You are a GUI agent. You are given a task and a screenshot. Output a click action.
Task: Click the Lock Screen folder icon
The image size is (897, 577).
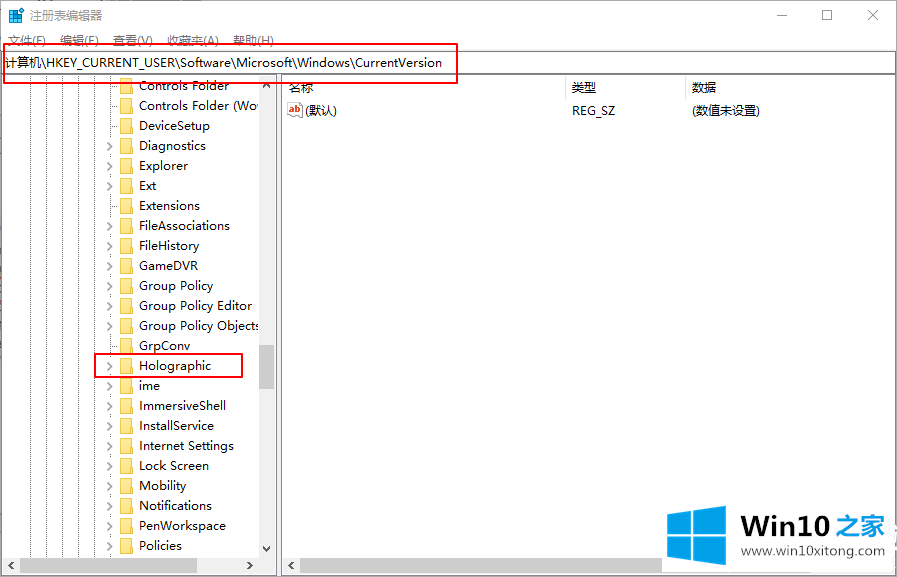pyautogui.click(x=126, y=466)
